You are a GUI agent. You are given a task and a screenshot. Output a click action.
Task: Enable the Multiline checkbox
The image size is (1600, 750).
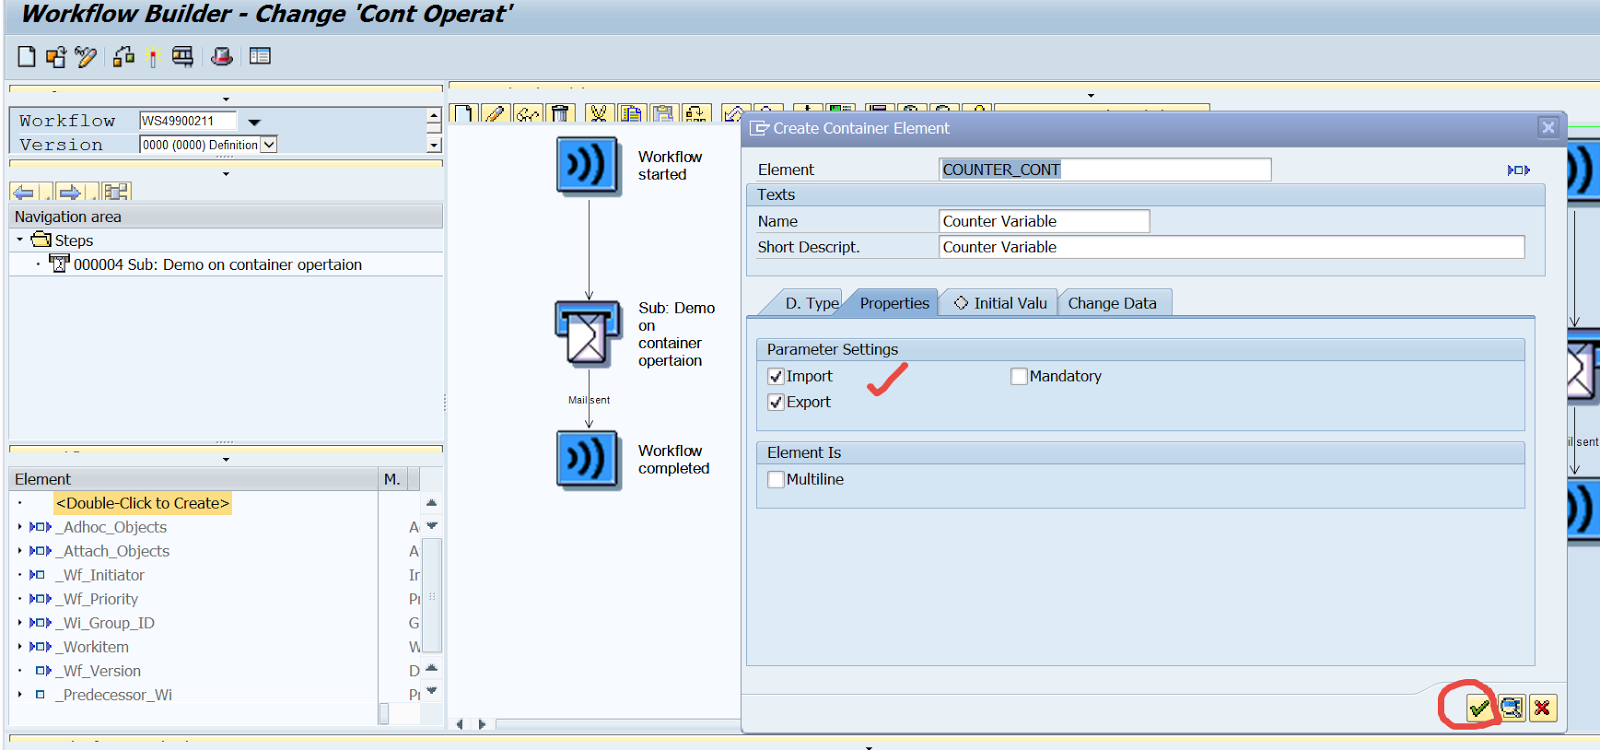[x=776, y=479]
